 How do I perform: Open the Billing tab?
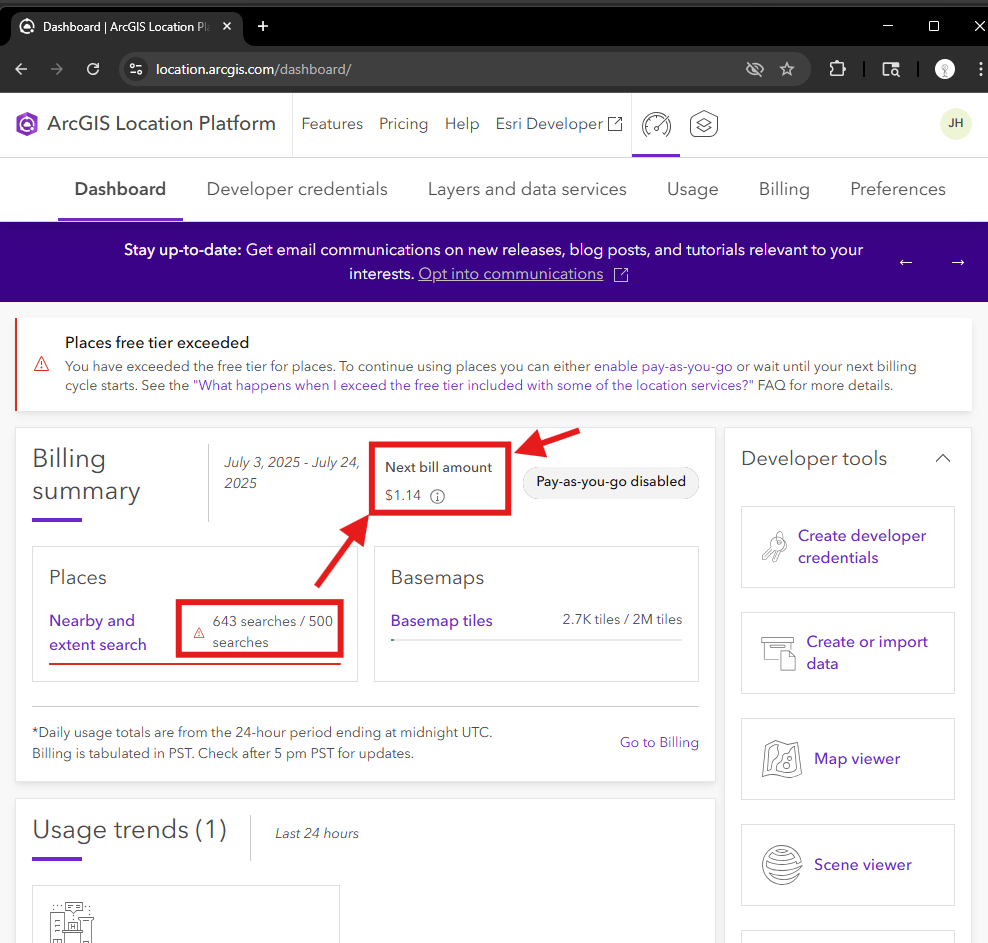tap(784, 189)
